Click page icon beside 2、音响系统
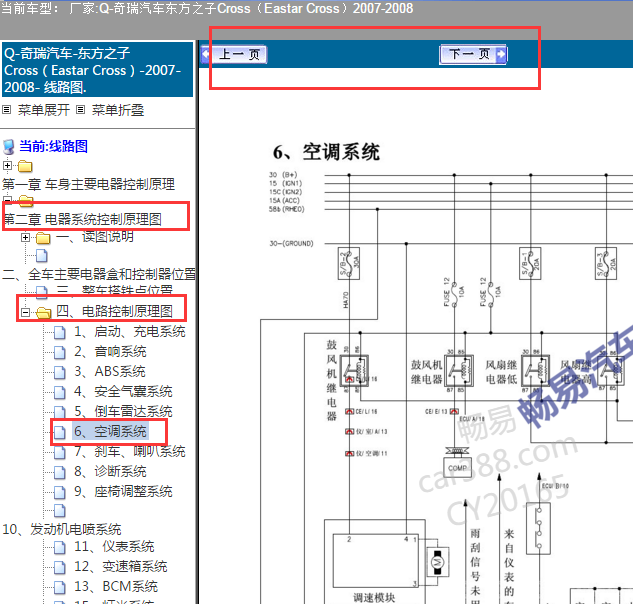633x604 pixels. click(59, 352)
